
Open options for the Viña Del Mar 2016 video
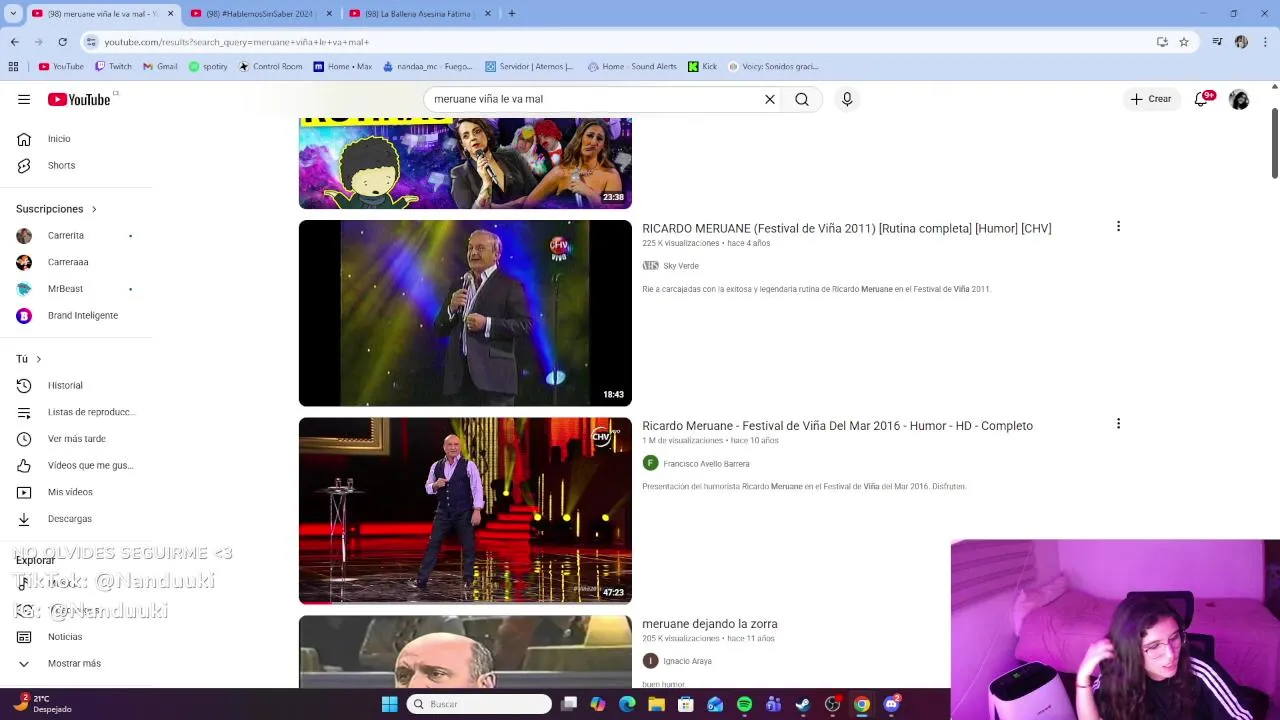pos(1118,424)
